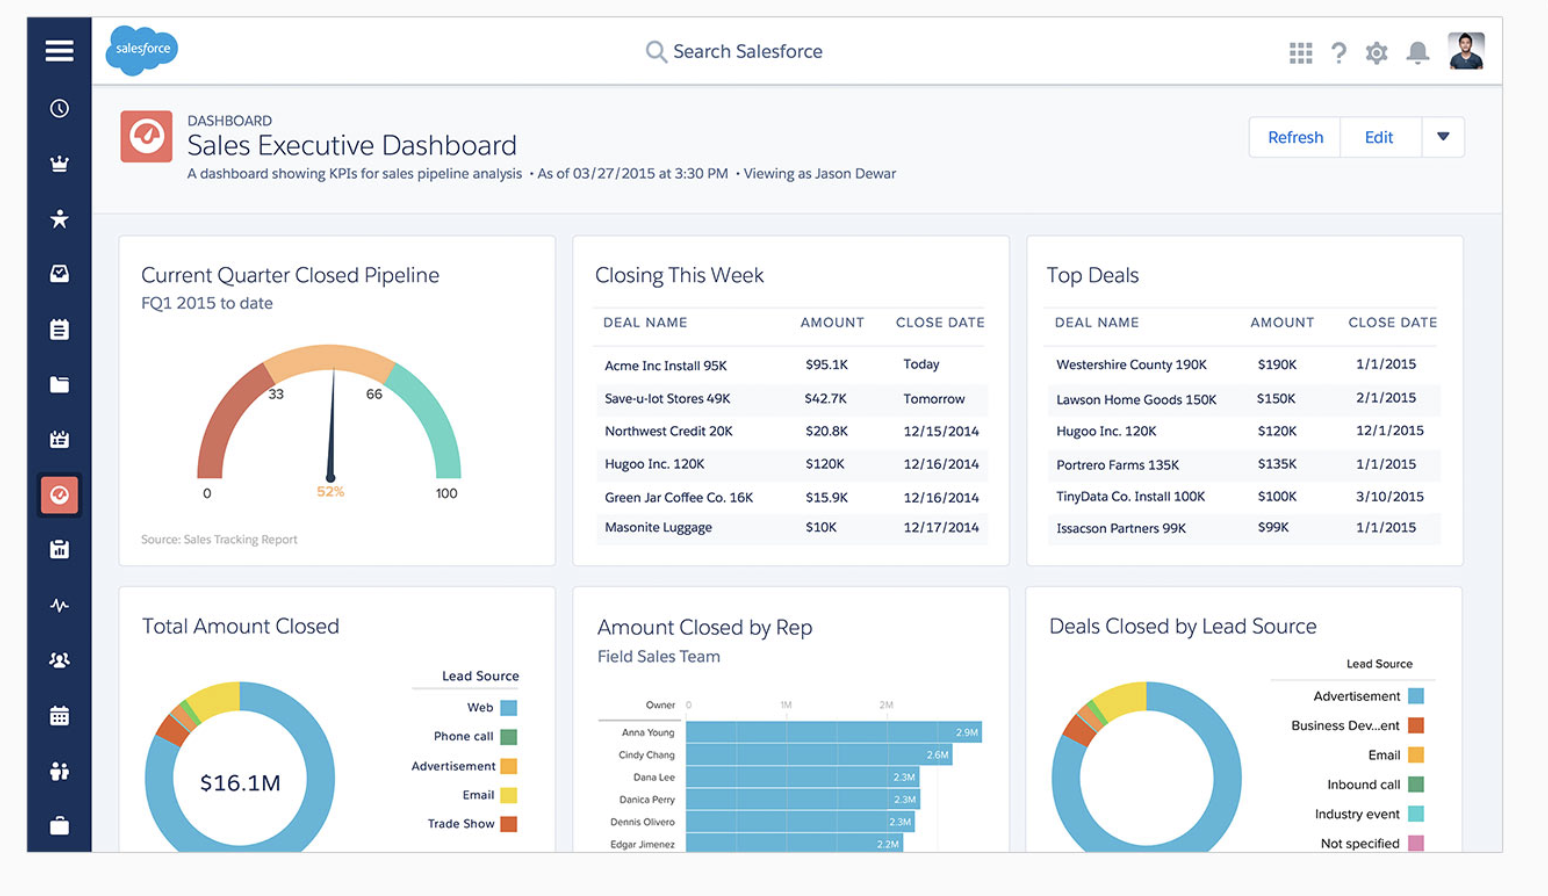Open Setup using the gear icon
The height and width of the screenshot is (896, 1548).
pos(1377,53)
